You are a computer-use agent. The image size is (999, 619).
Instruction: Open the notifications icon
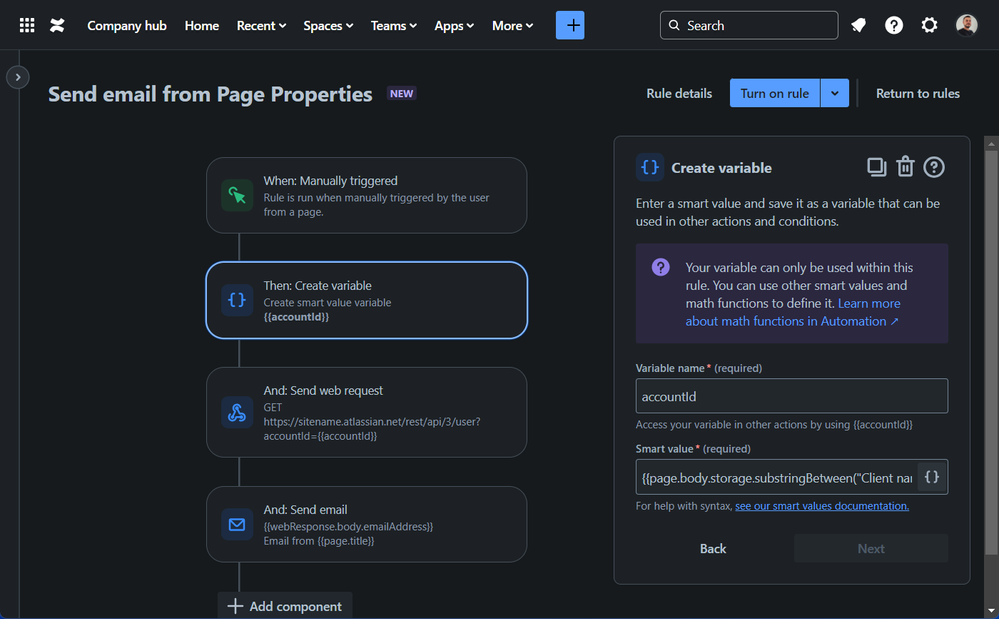858,25
